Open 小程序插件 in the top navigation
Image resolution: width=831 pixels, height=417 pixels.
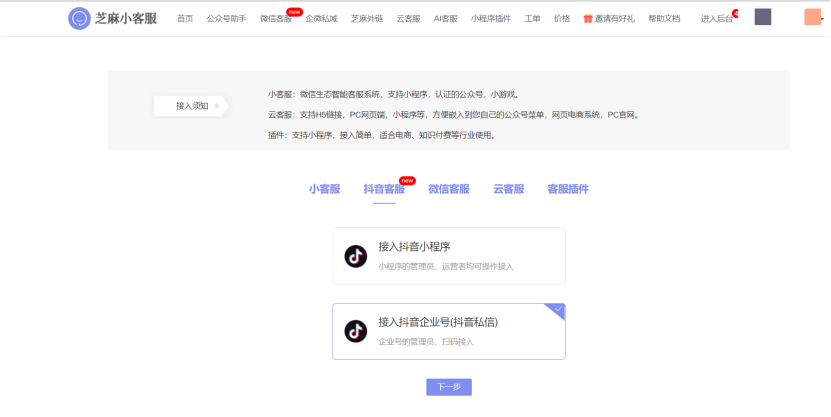point(491,19)
